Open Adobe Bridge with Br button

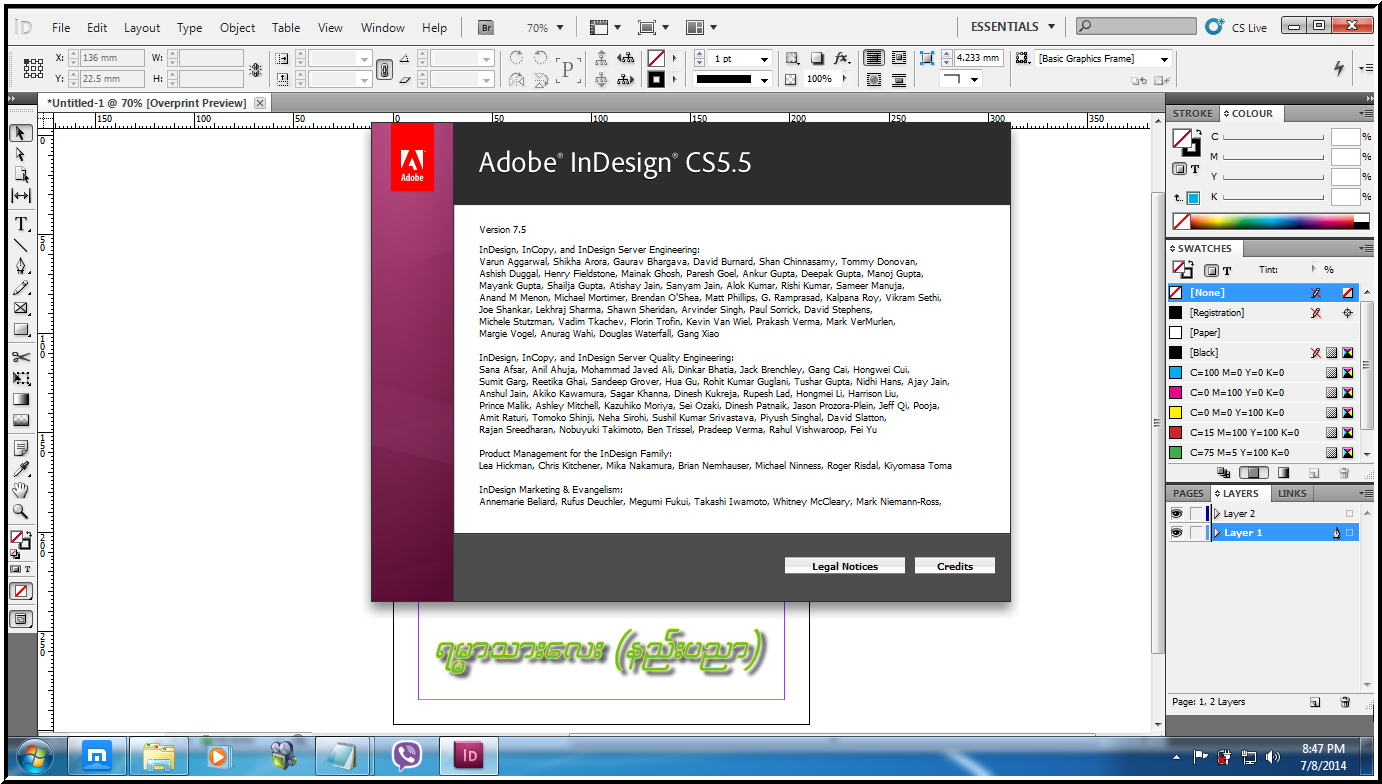(x=487, y=27)
